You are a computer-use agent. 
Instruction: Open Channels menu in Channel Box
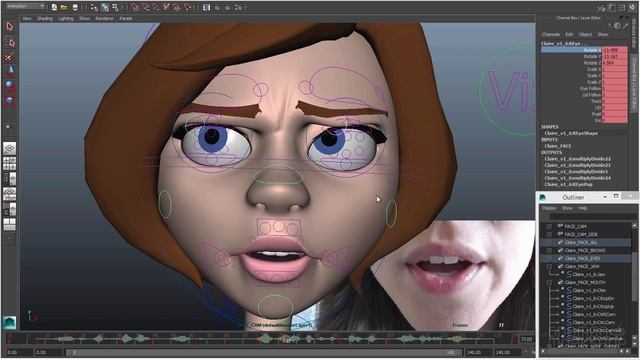(x=551, y=34)
